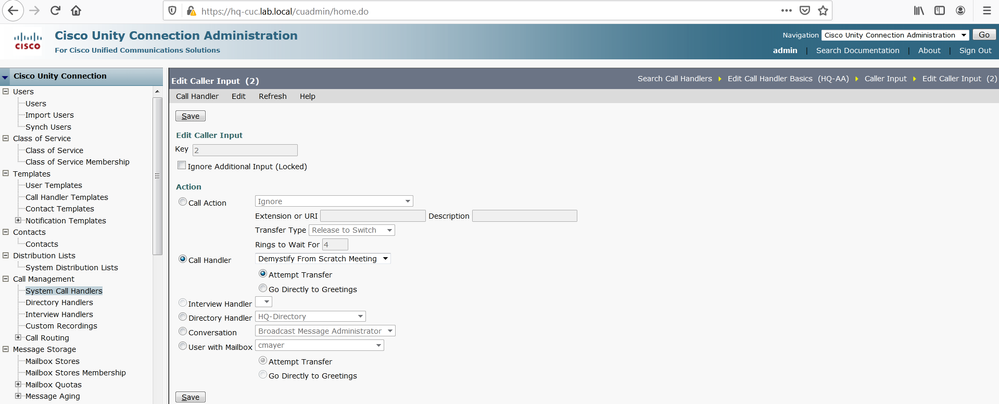Click the Cisco logo
999x404 pixels.
[27, 41]
